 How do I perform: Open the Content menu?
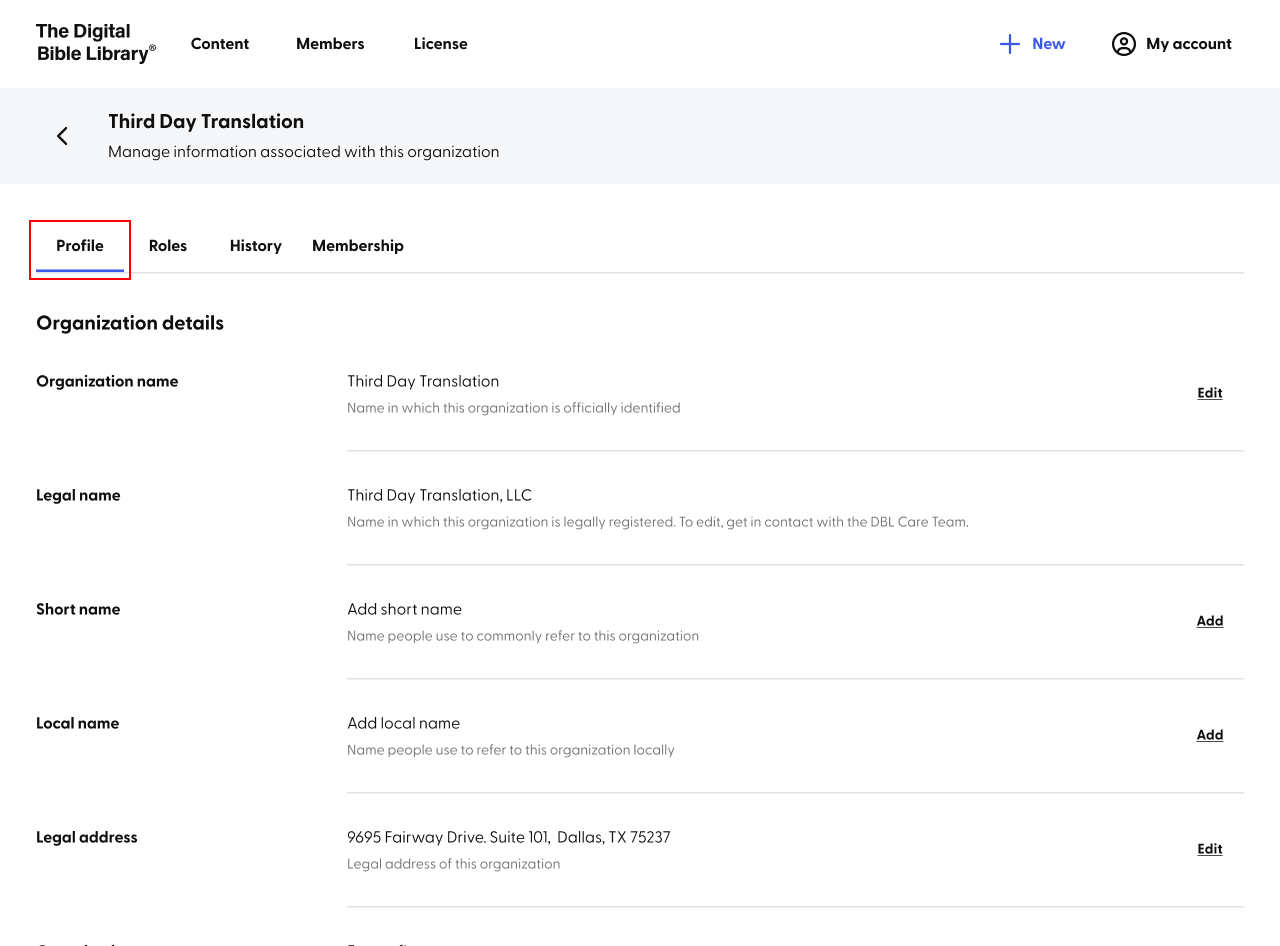coord(220,44)
